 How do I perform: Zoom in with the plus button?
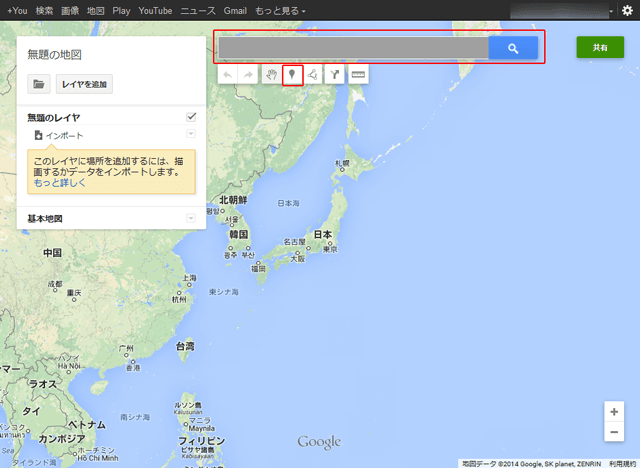coord(614,412)
